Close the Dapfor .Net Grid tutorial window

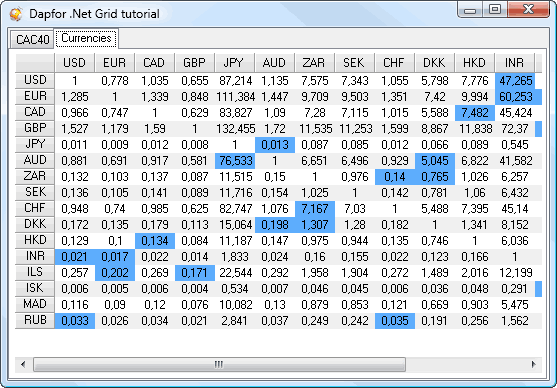tap(528, 9)
